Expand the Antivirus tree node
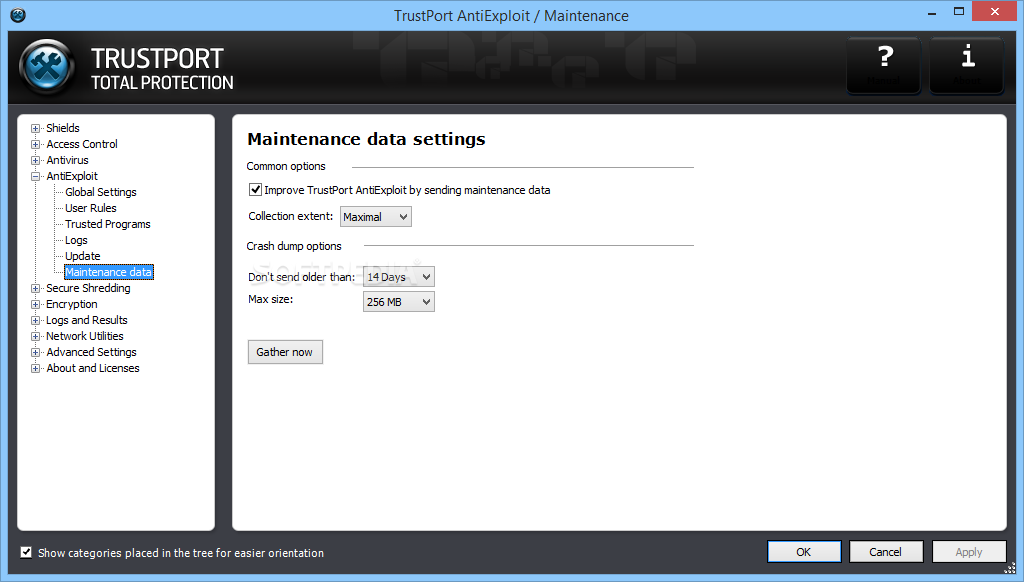Image resolution: width=1024 pixels, height=582 pixels. tap(35, 161)
